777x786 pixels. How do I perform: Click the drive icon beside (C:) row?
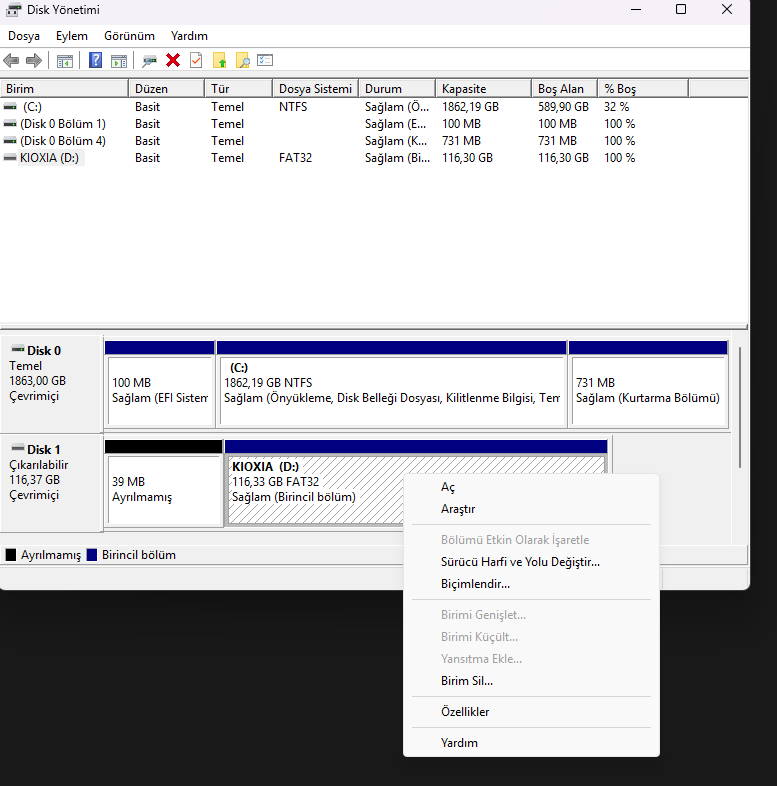(10, 107)
